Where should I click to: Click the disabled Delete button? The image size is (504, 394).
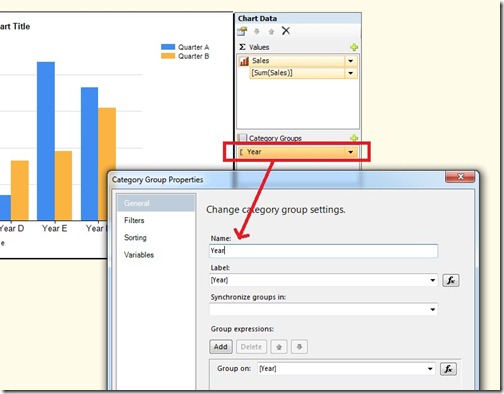click(251, 347)
